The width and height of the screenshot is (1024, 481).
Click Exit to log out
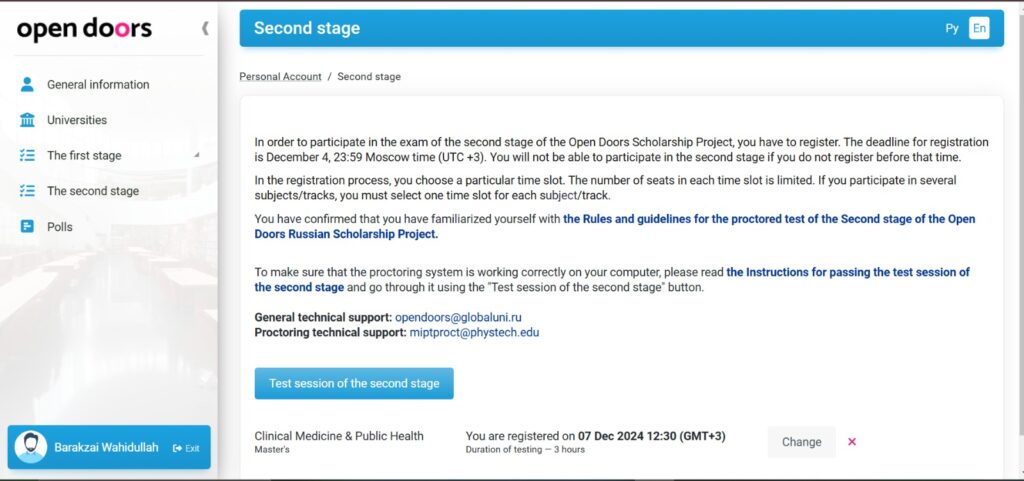[x=186, y=448]
